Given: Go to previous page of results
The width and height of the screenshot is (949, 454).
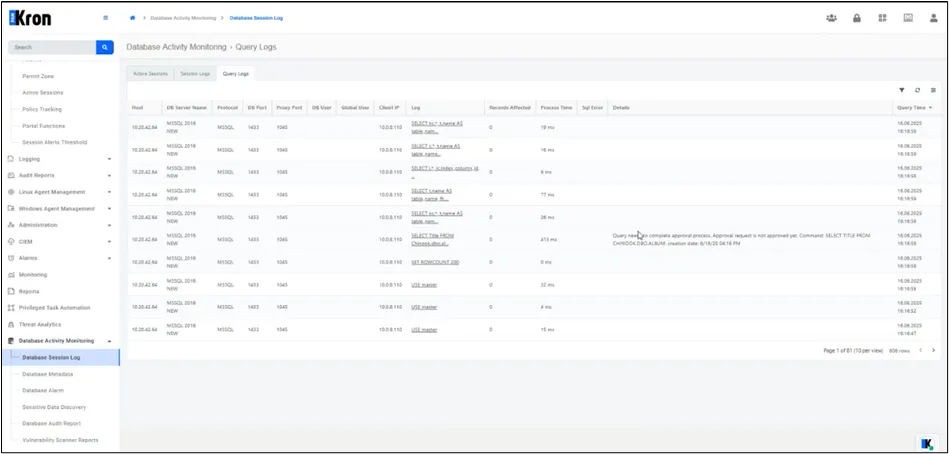Looking at the screenshot, I should 921,350.
